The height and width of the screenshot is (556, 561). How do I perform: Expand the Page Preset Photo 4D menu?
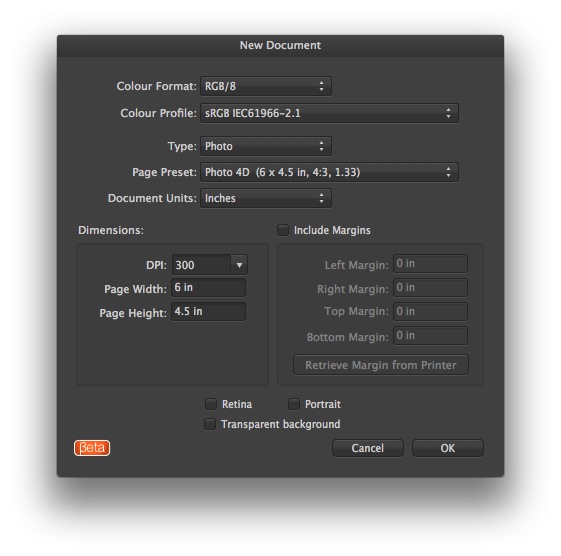tap(329, 172)
